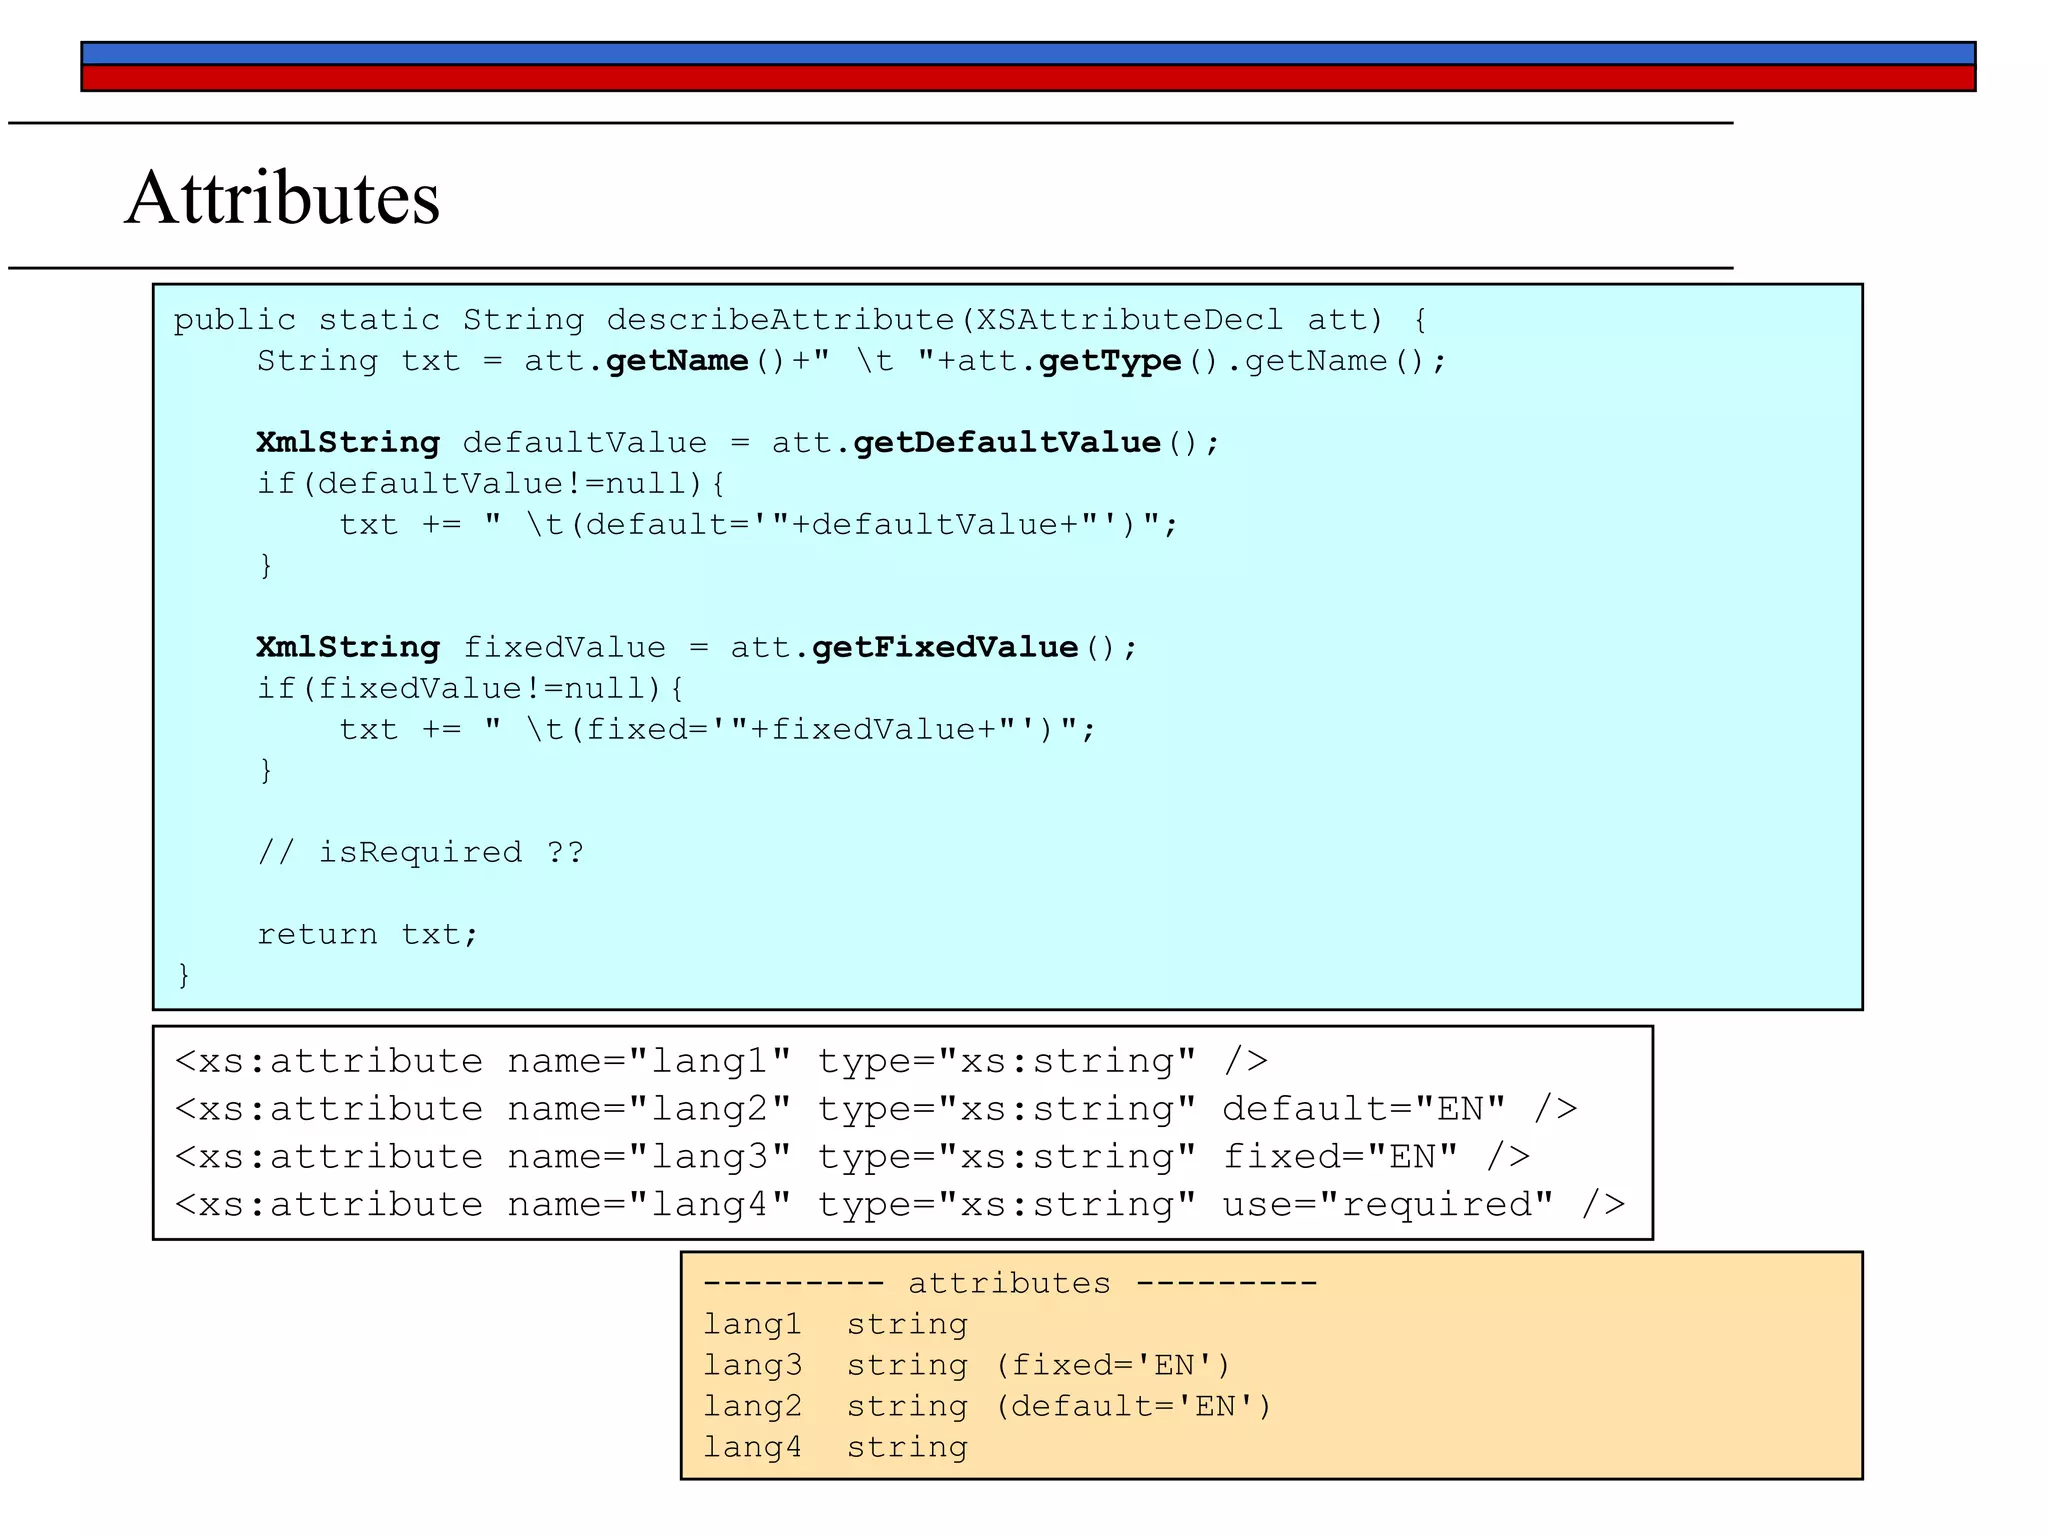Click the output row "lang2 string (default='EN')"
This screenshot has height=1536, width=2048.
click(x=987, y=1406)
